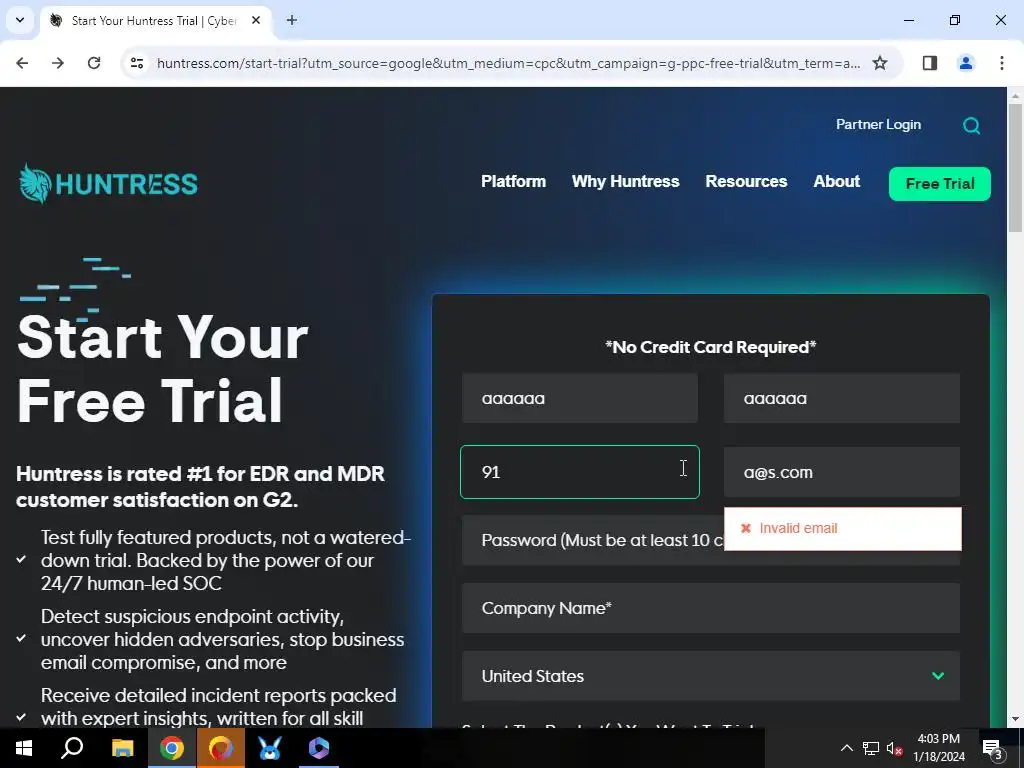Click the page vertical scrollbar thumb

pyautogui.click(x=1015, y=168)
